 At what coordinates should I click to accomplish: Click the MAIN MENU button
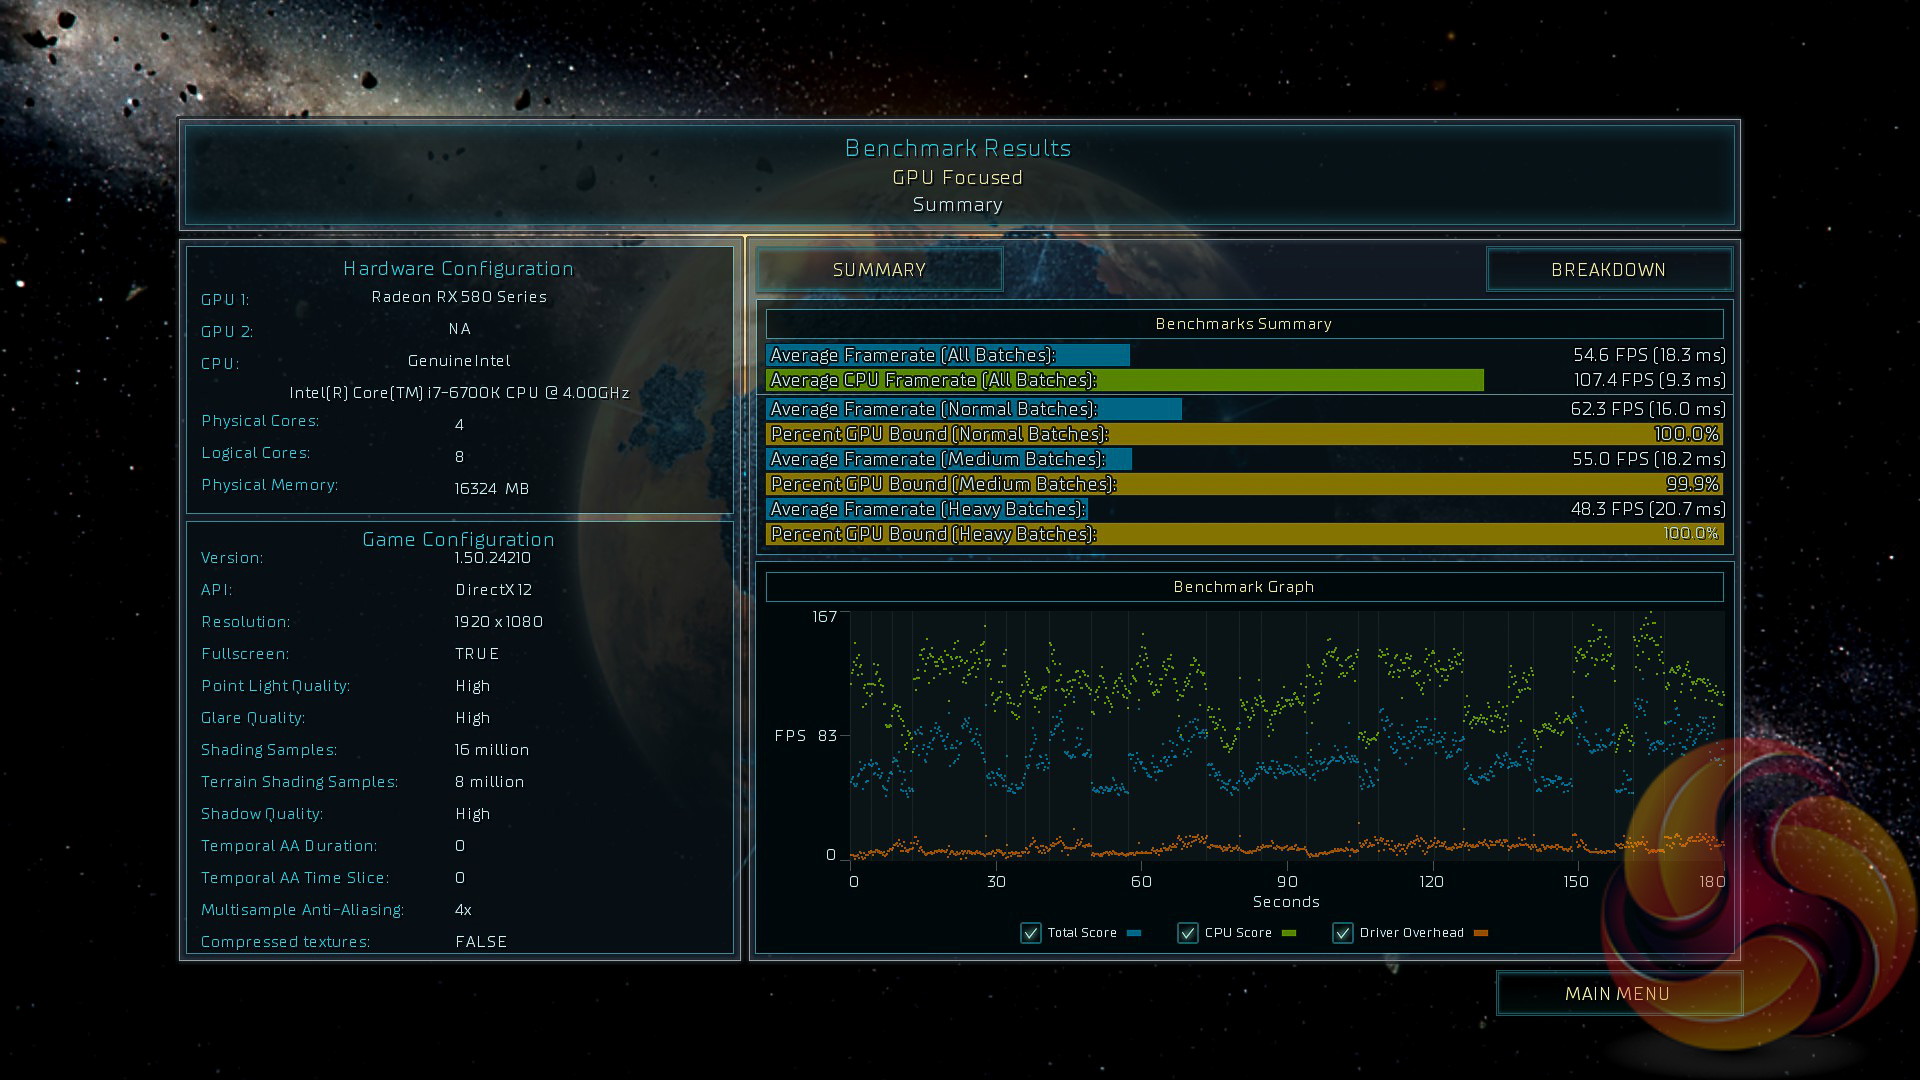pos(1617,994)
